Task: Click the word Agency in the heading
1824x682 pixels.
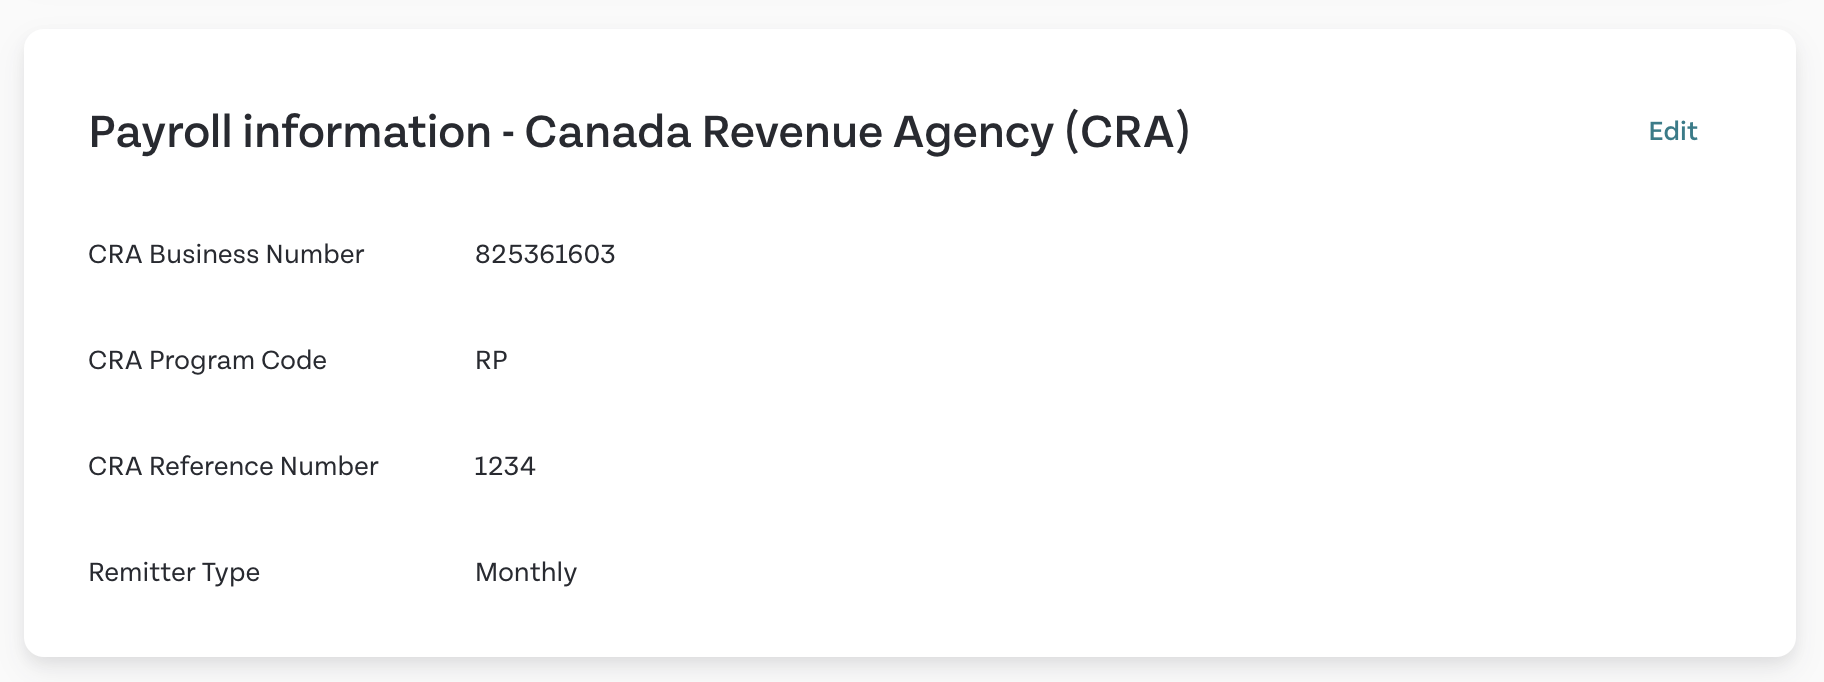Action: [972, 132]
